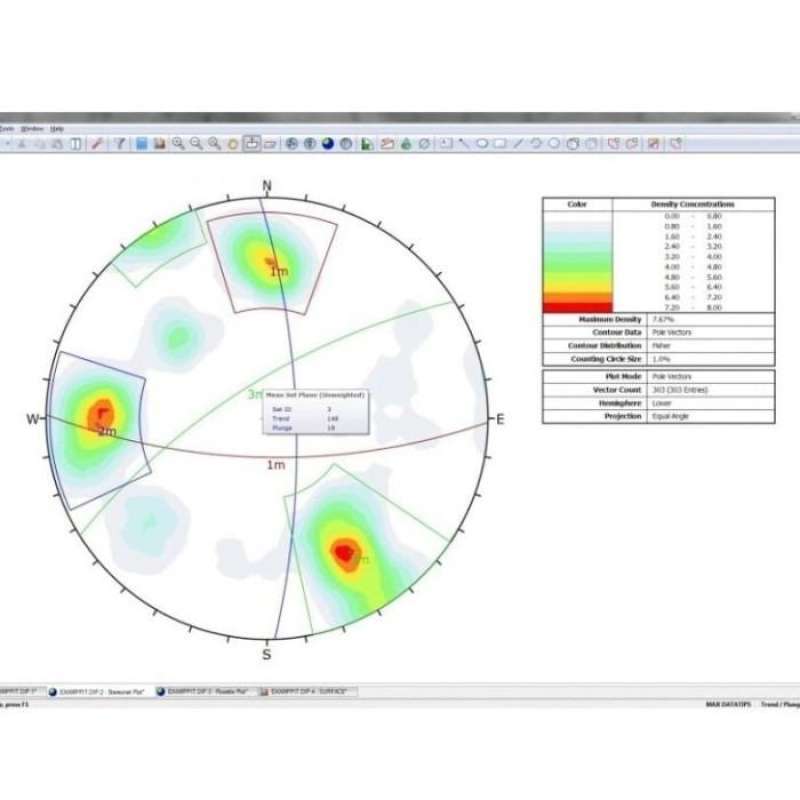Viewport: 800px width, 800px height.
Task: Select the Rosette Plot icon
Action: click(345, 143)
